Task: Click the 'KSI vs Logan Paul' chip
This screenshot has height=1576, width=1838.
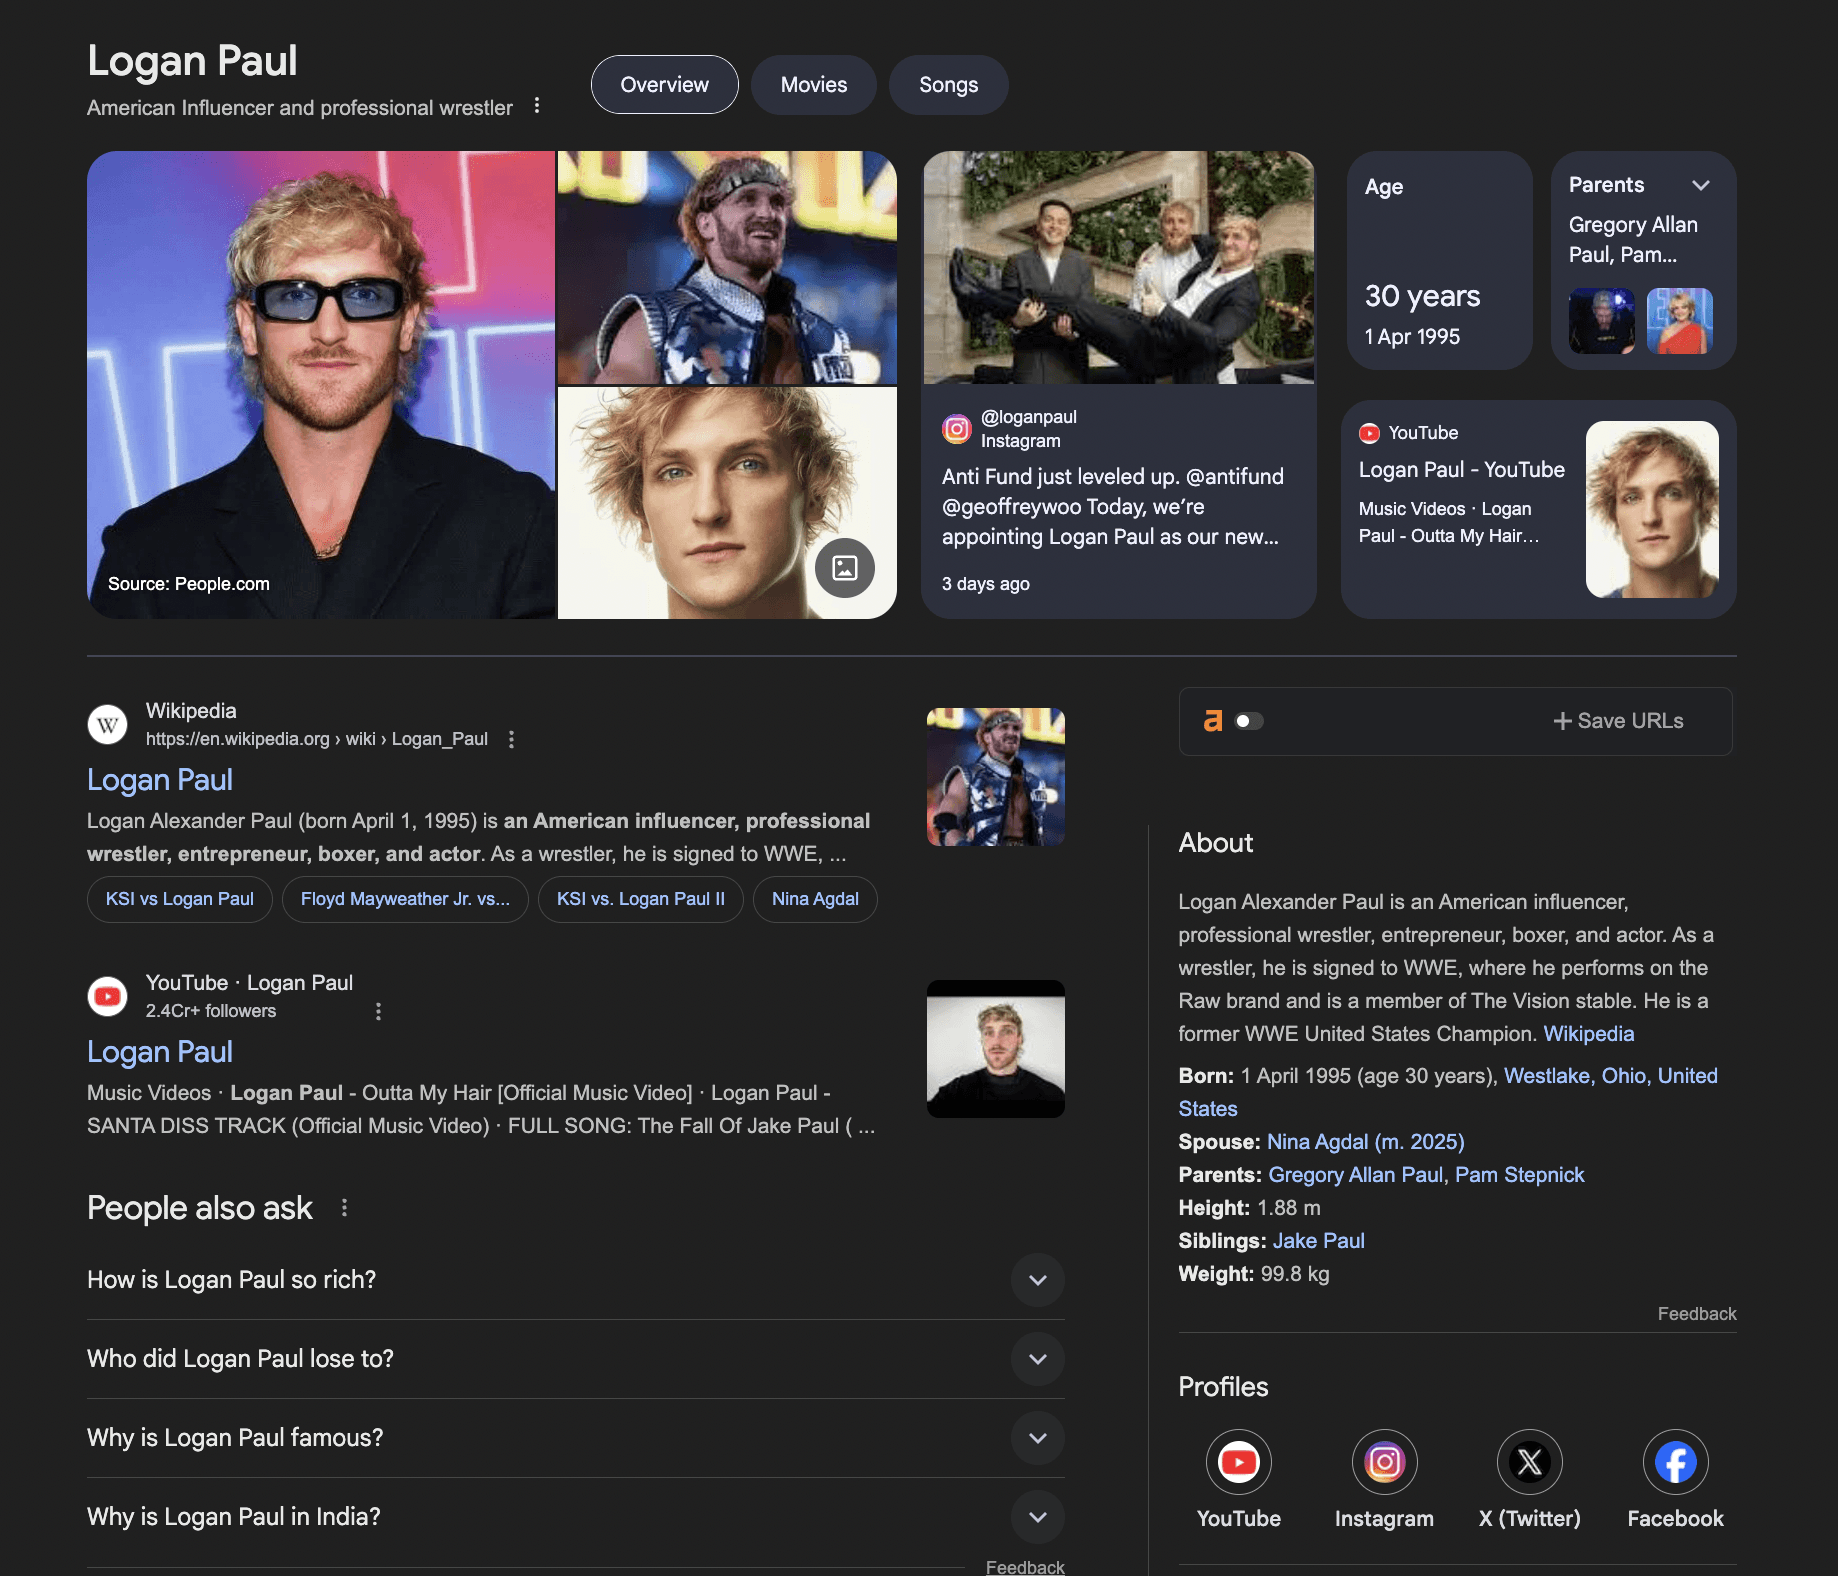Action: [x=180, y=899]
